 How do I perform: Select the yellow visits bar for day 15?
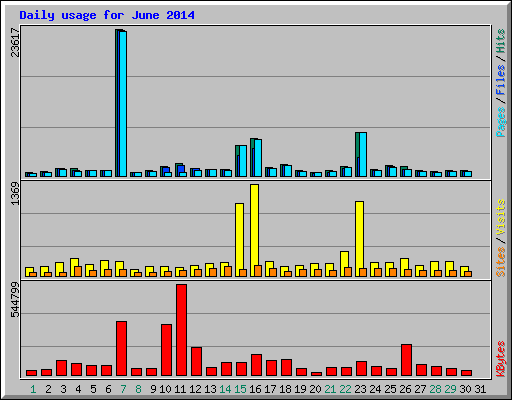[239, 240]
